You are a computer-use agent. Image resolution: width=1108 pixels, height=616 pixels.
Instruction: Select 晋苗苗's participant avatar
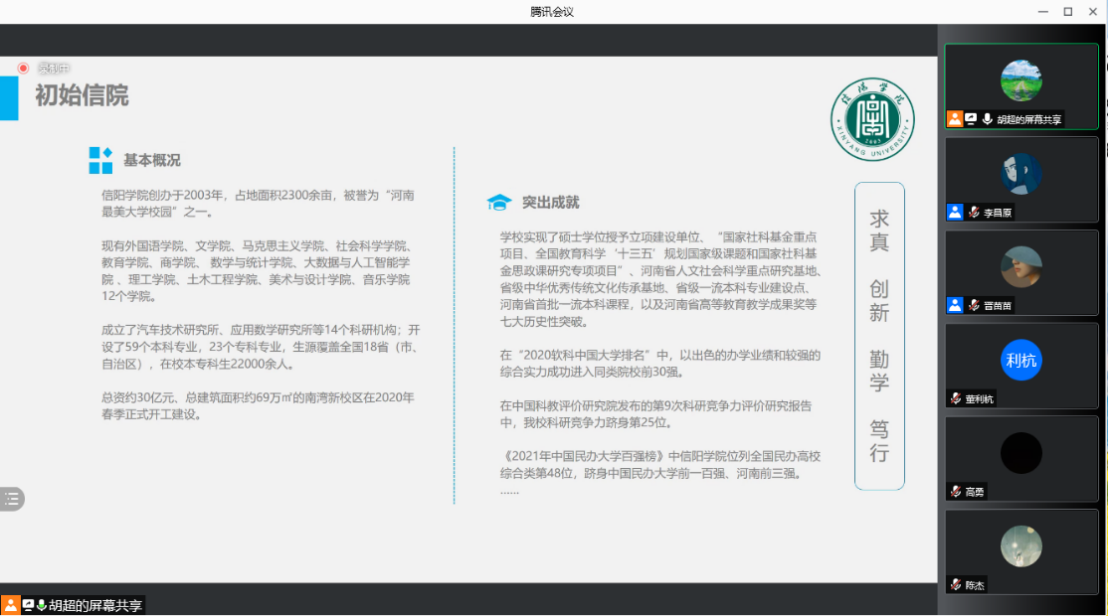1021,267
